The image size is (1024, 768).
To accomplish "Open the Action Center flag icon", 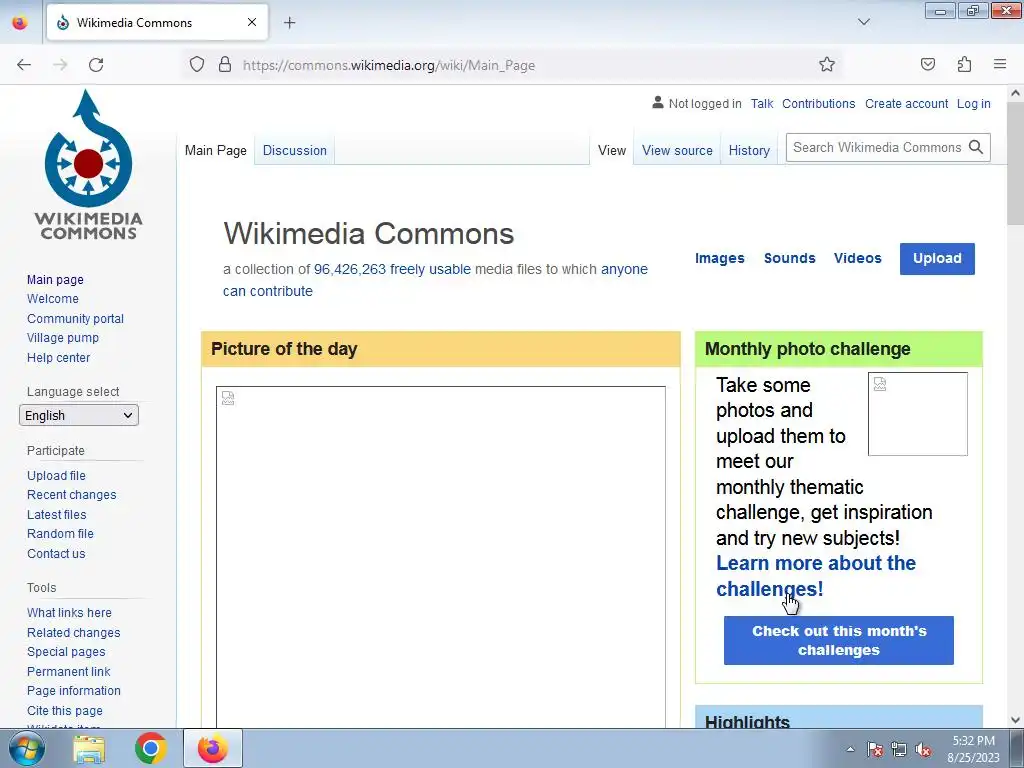I will coord(875,750).
